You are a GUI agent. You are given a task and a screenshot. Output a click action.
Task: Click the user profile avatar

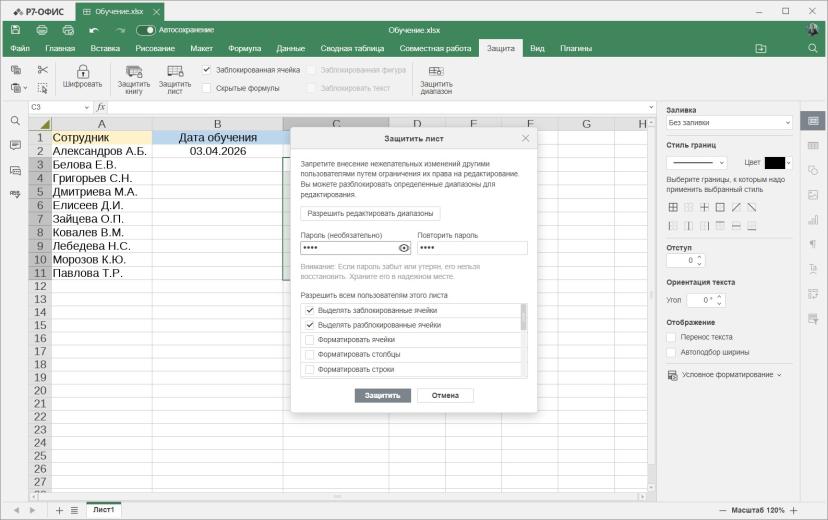click(813, 30)
